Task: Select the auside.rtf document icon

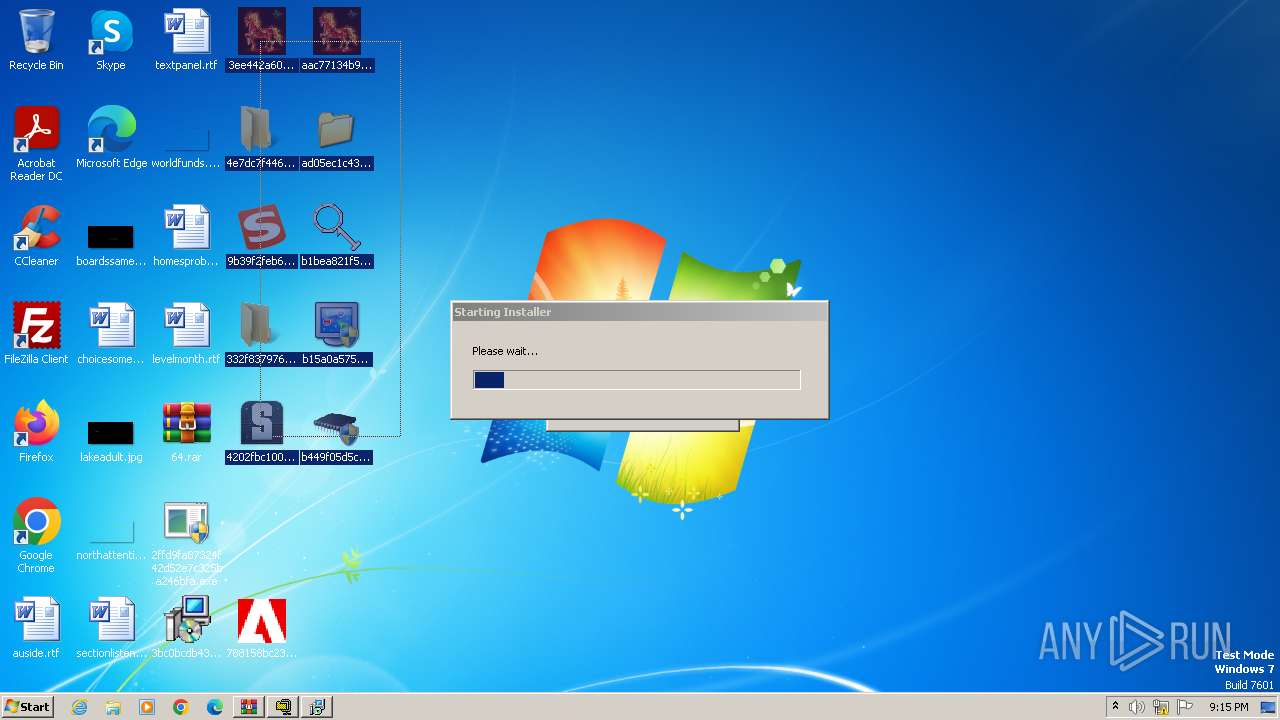Action: click(36, 628)
